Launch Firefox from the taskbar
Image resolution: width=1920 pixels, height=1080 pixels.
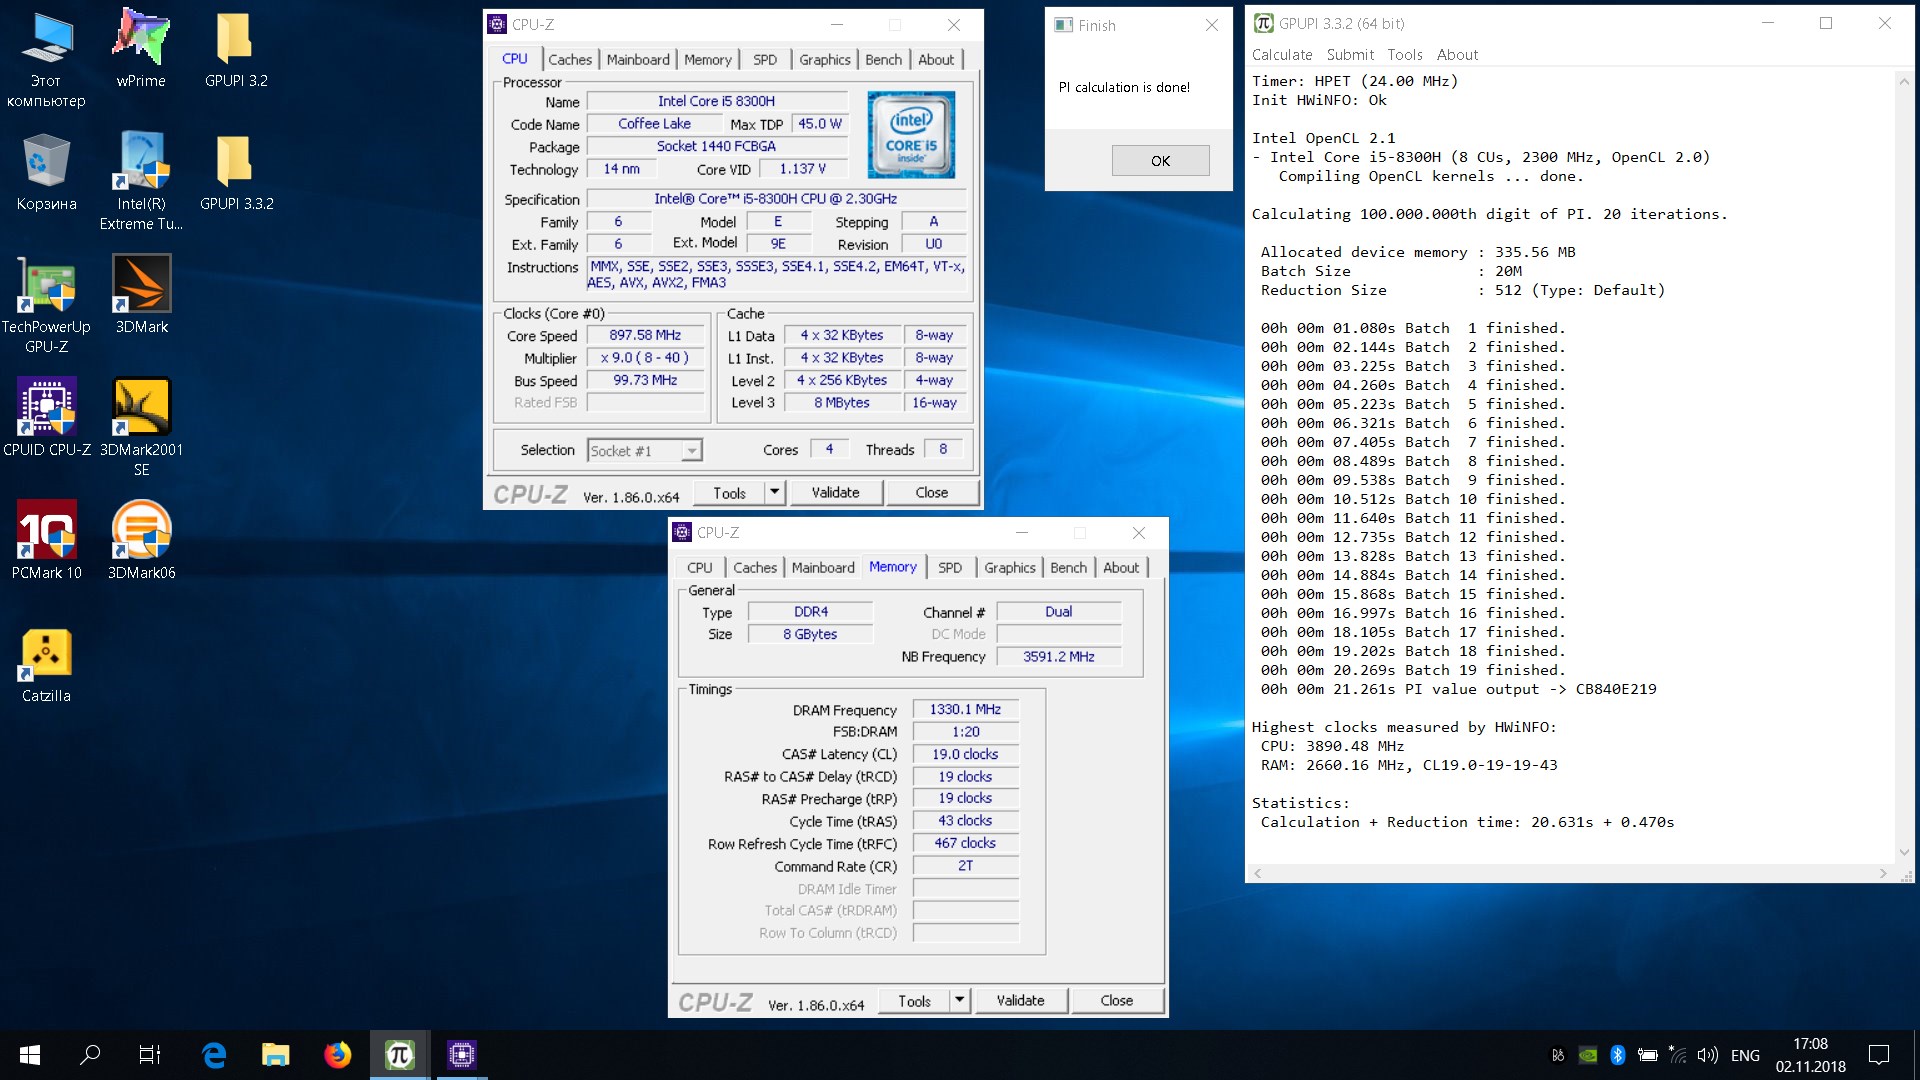337,1055
